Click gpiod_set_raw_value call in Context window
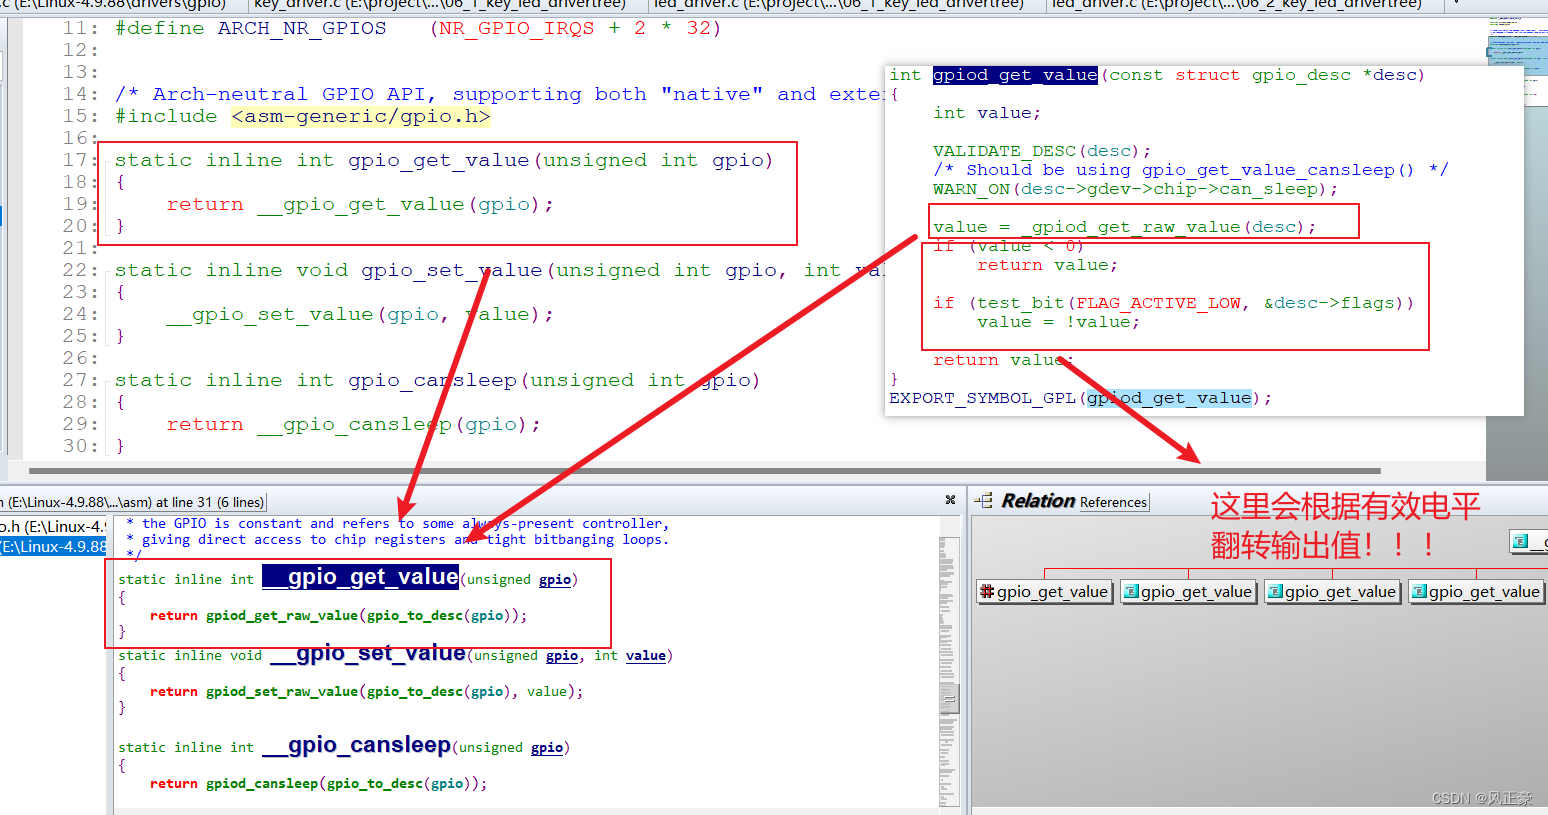The width and height of the screenshot is (1548, 815). 282,692
